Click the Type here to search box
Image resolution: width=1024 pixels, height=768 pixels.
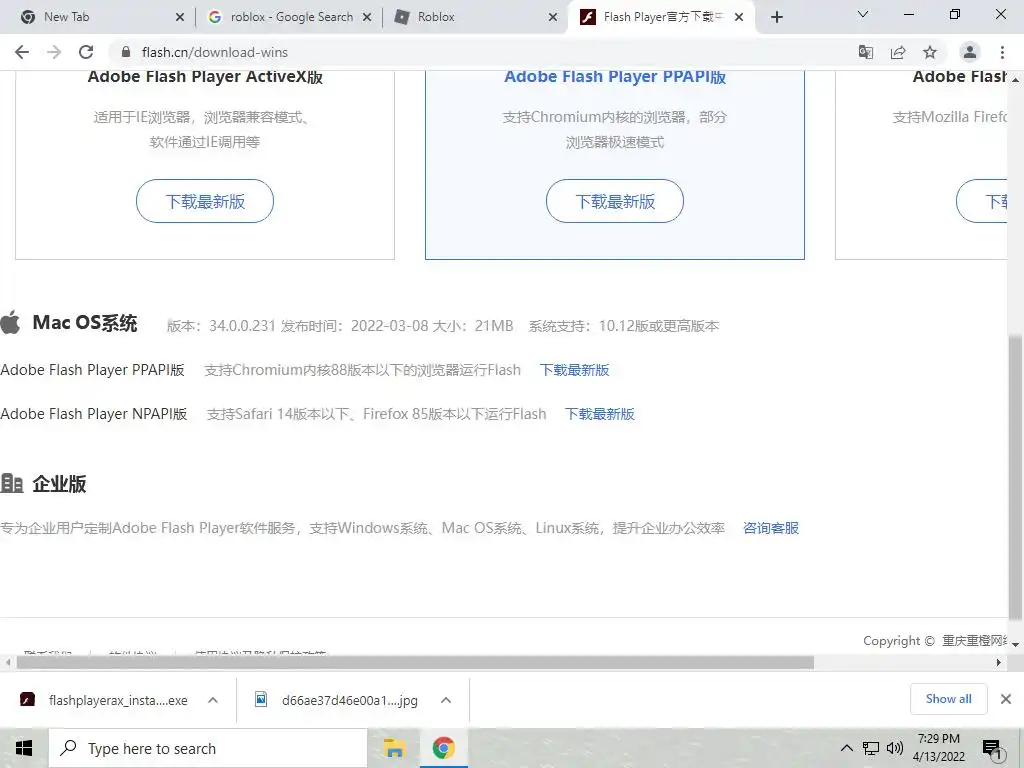point(208,748)
